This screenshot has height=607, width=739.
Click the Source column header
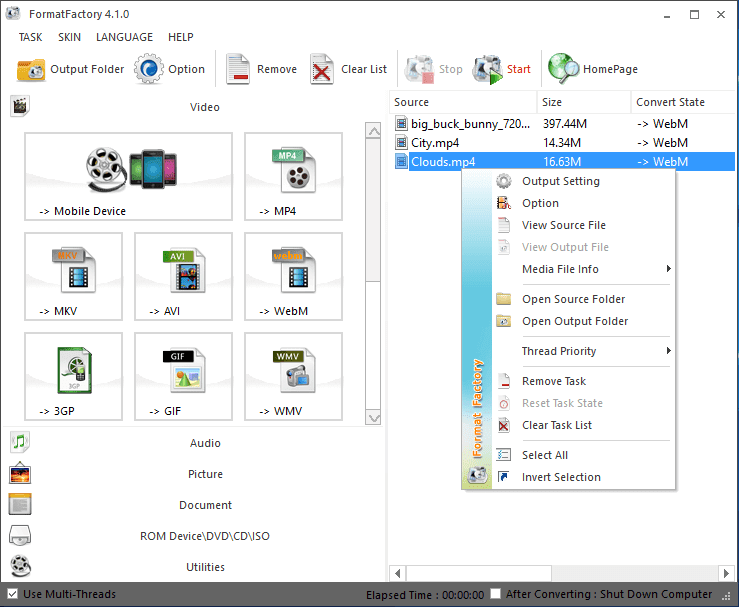point(463,102)
